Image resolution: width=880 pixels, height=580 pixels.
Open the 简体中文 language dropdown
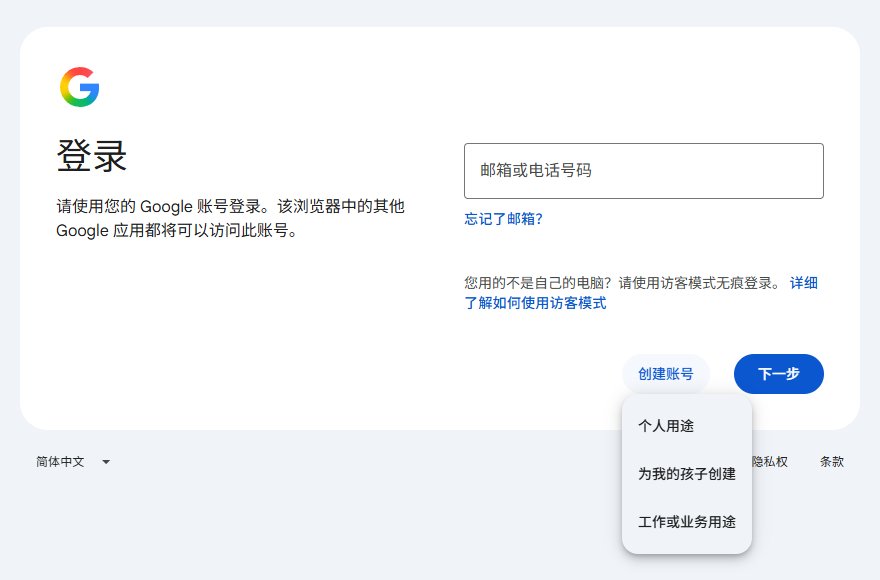73,462
